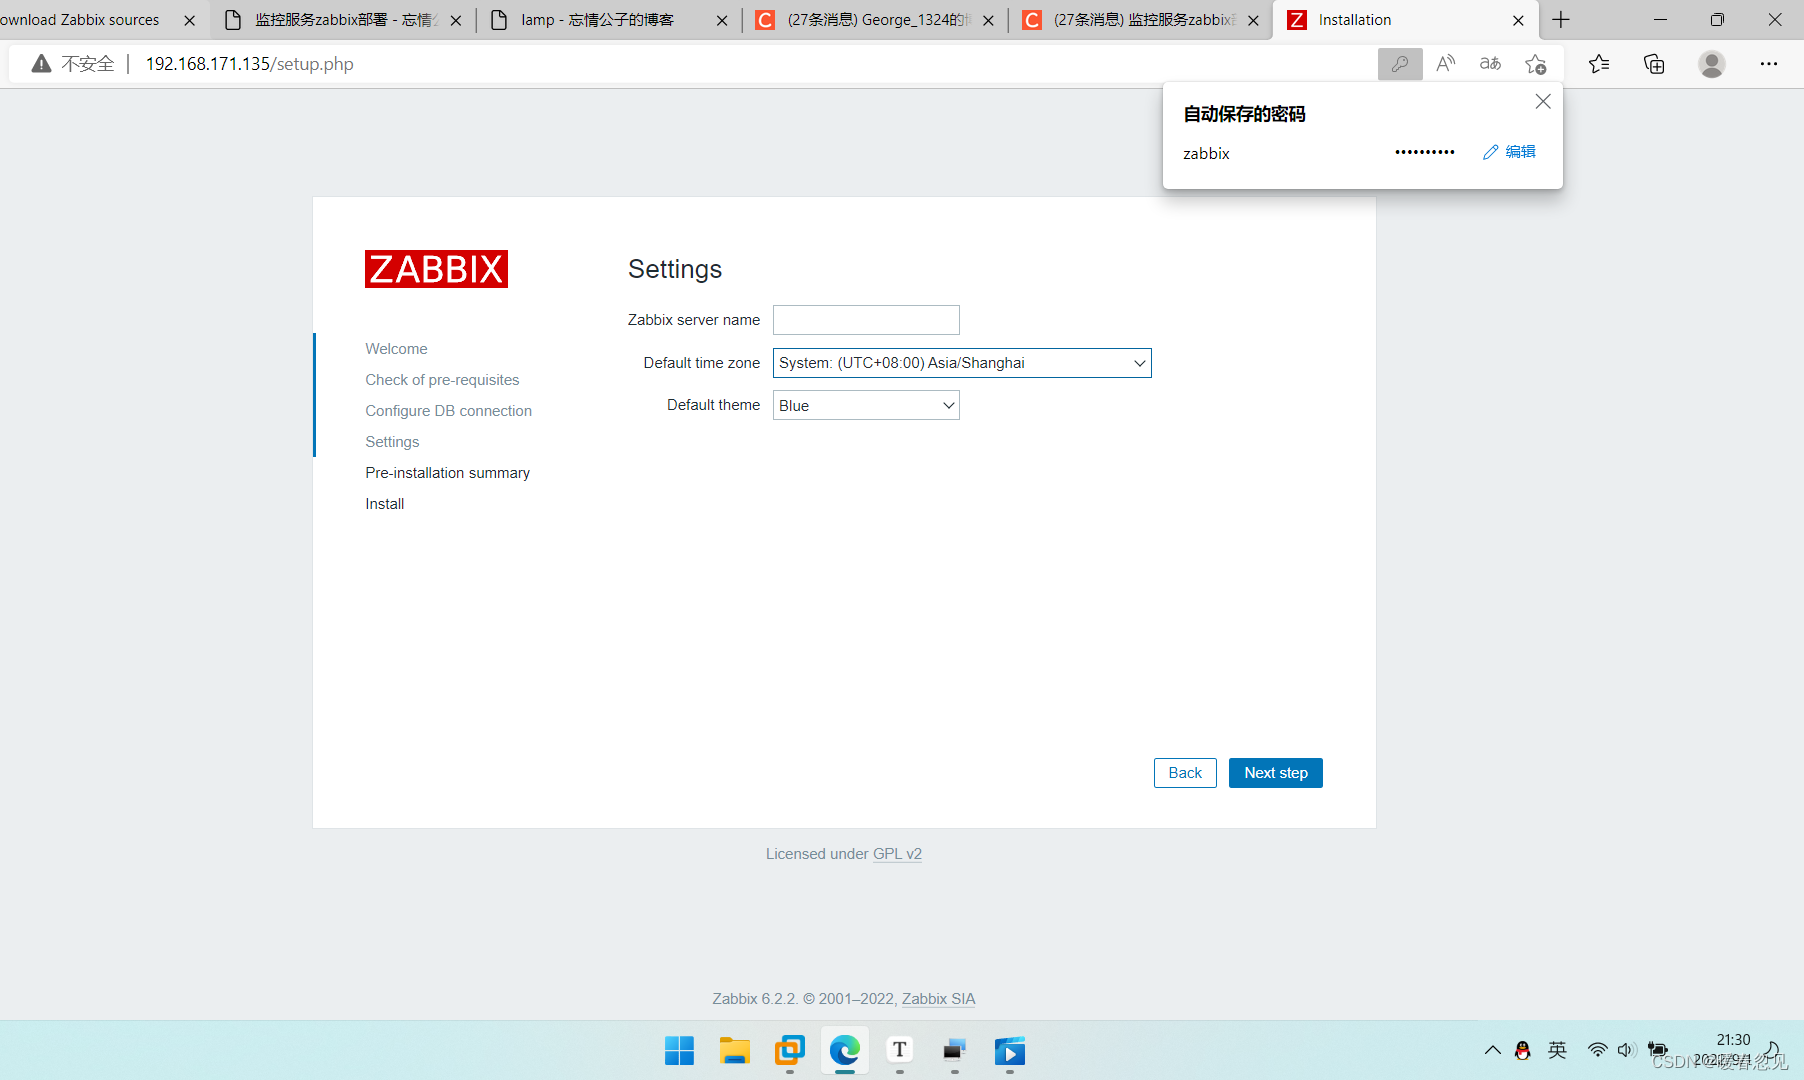Open the blue play-button app in taskbar
Image resolution: width=1804 pixels, height=1080 pixels.
(1009, 1051)
